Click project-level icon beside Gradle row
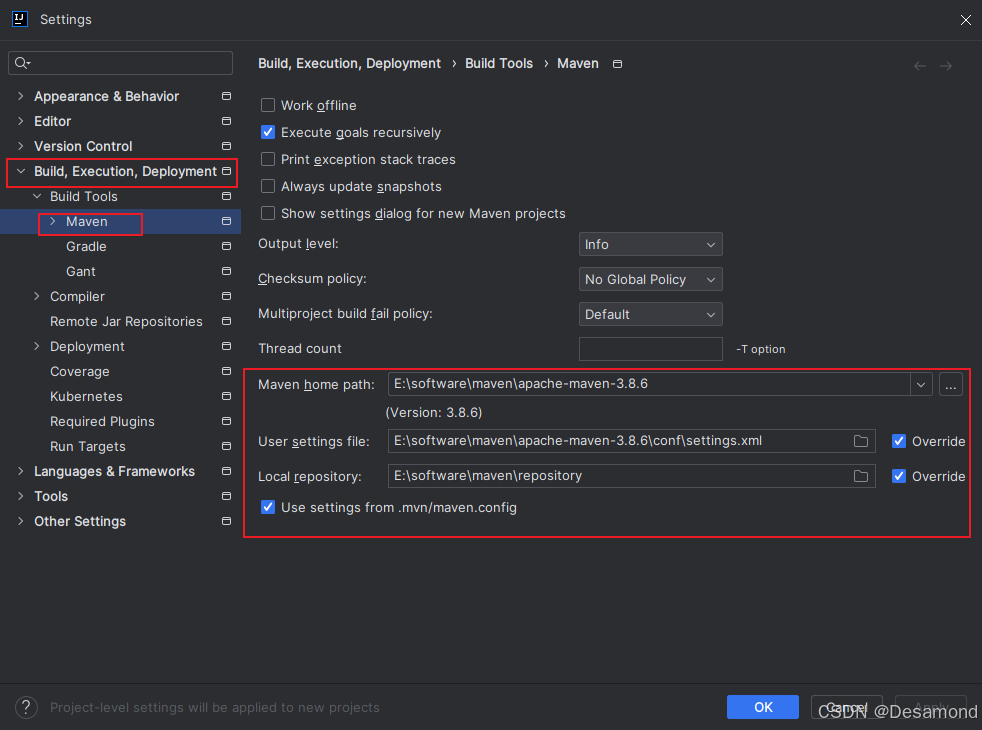The width and height of the screenshot is (982, 730). tap(226, 246)
